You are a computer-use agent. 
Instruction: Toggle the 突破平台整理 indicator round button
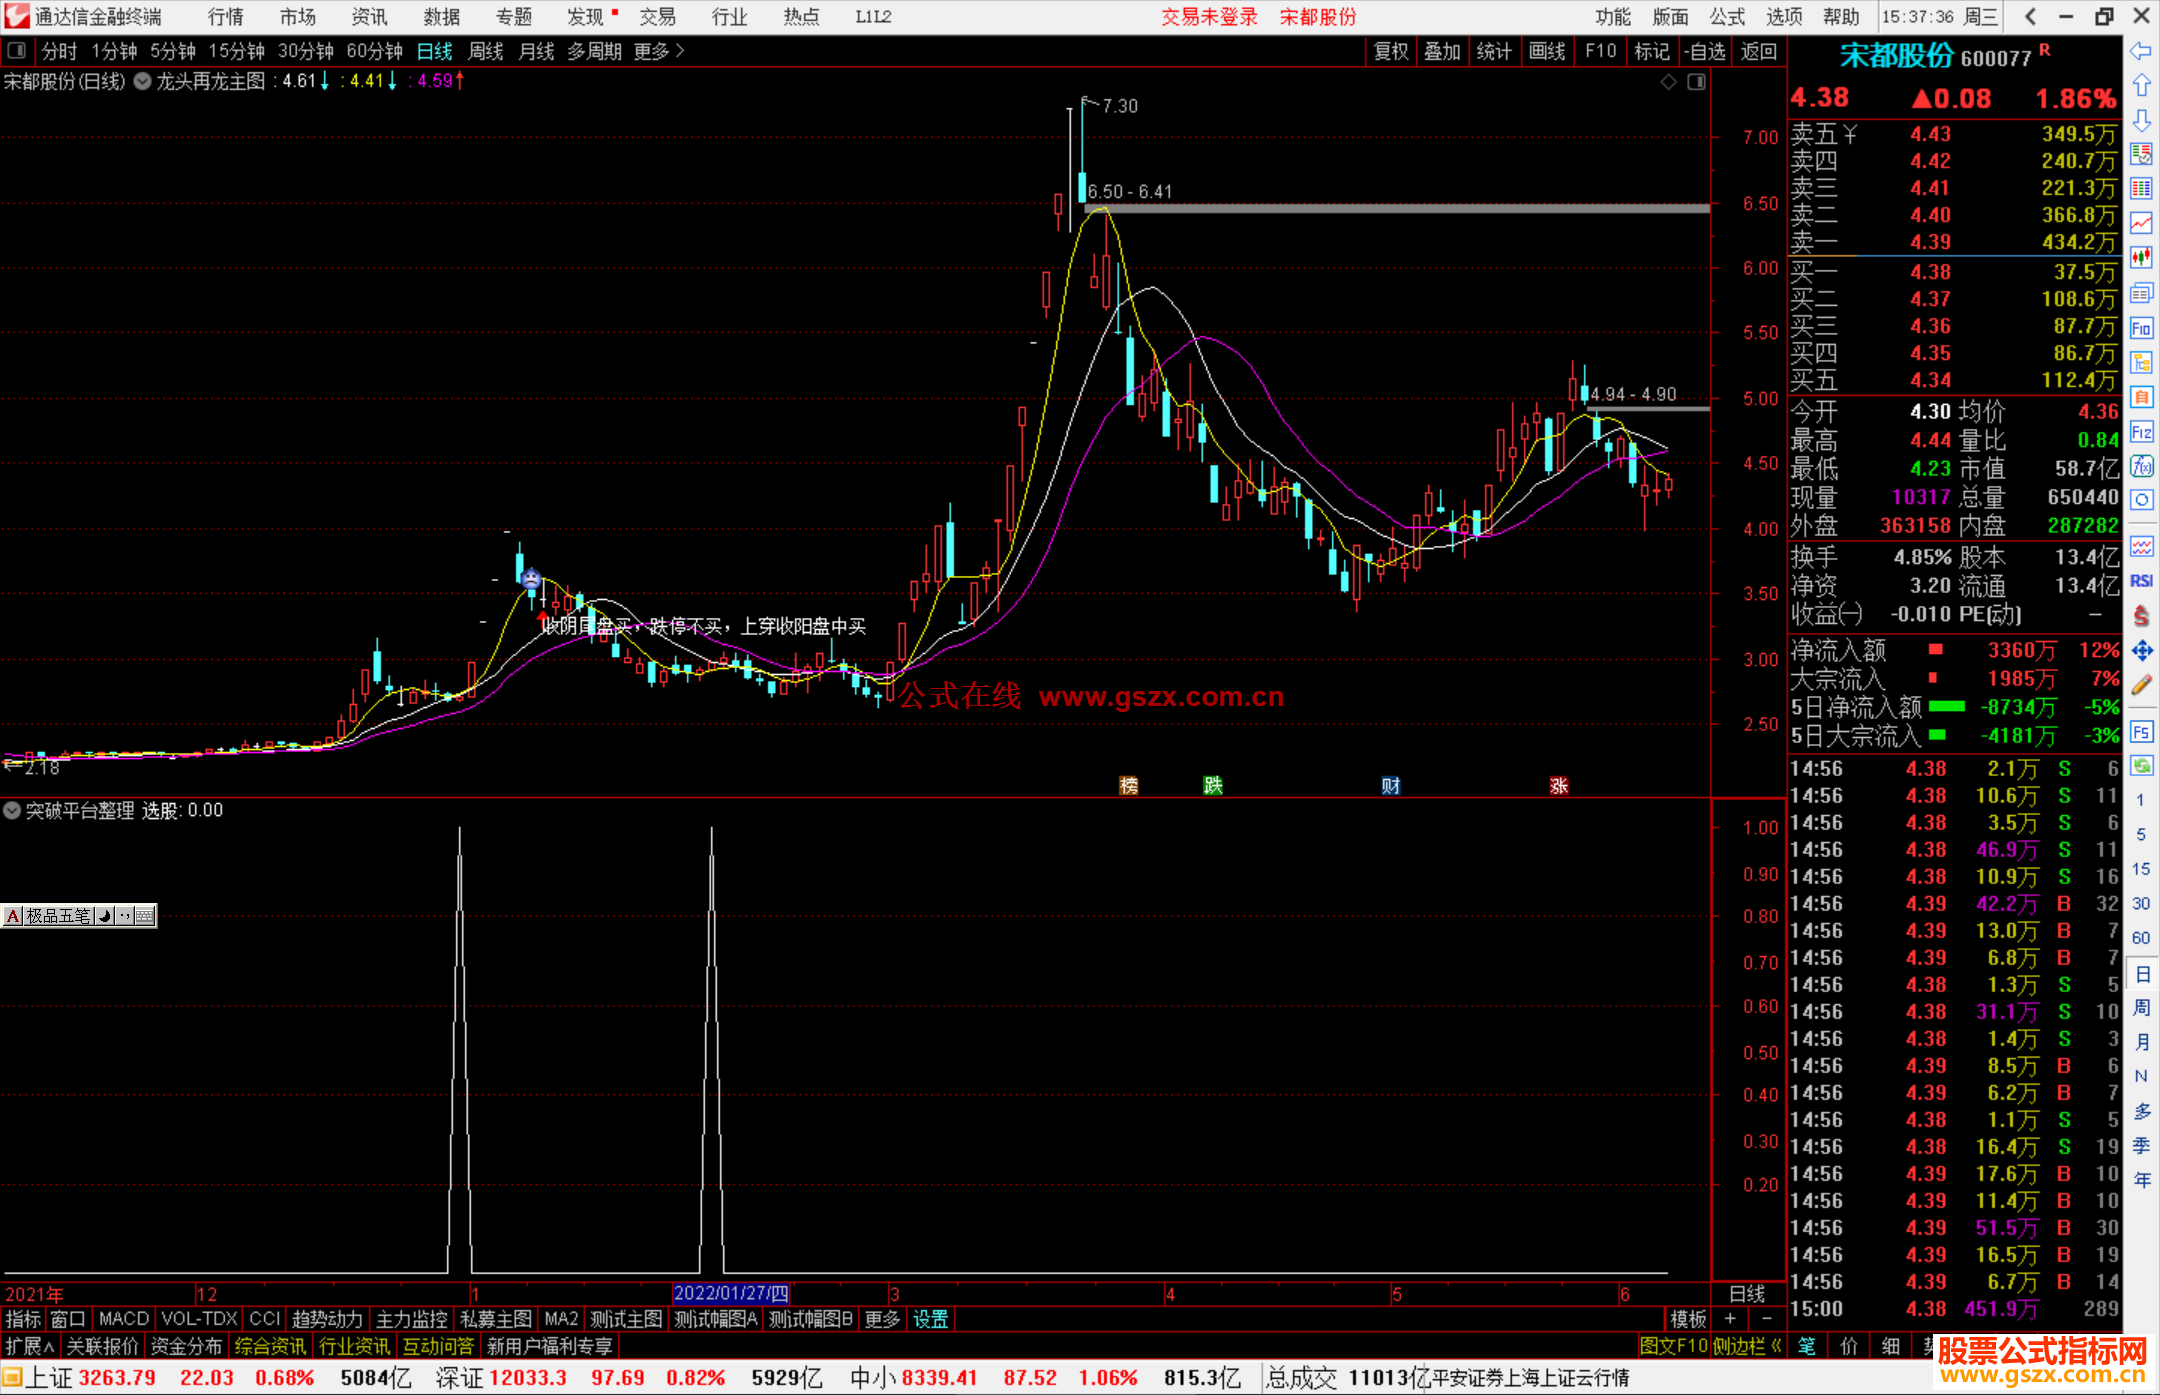coord(12,810)
